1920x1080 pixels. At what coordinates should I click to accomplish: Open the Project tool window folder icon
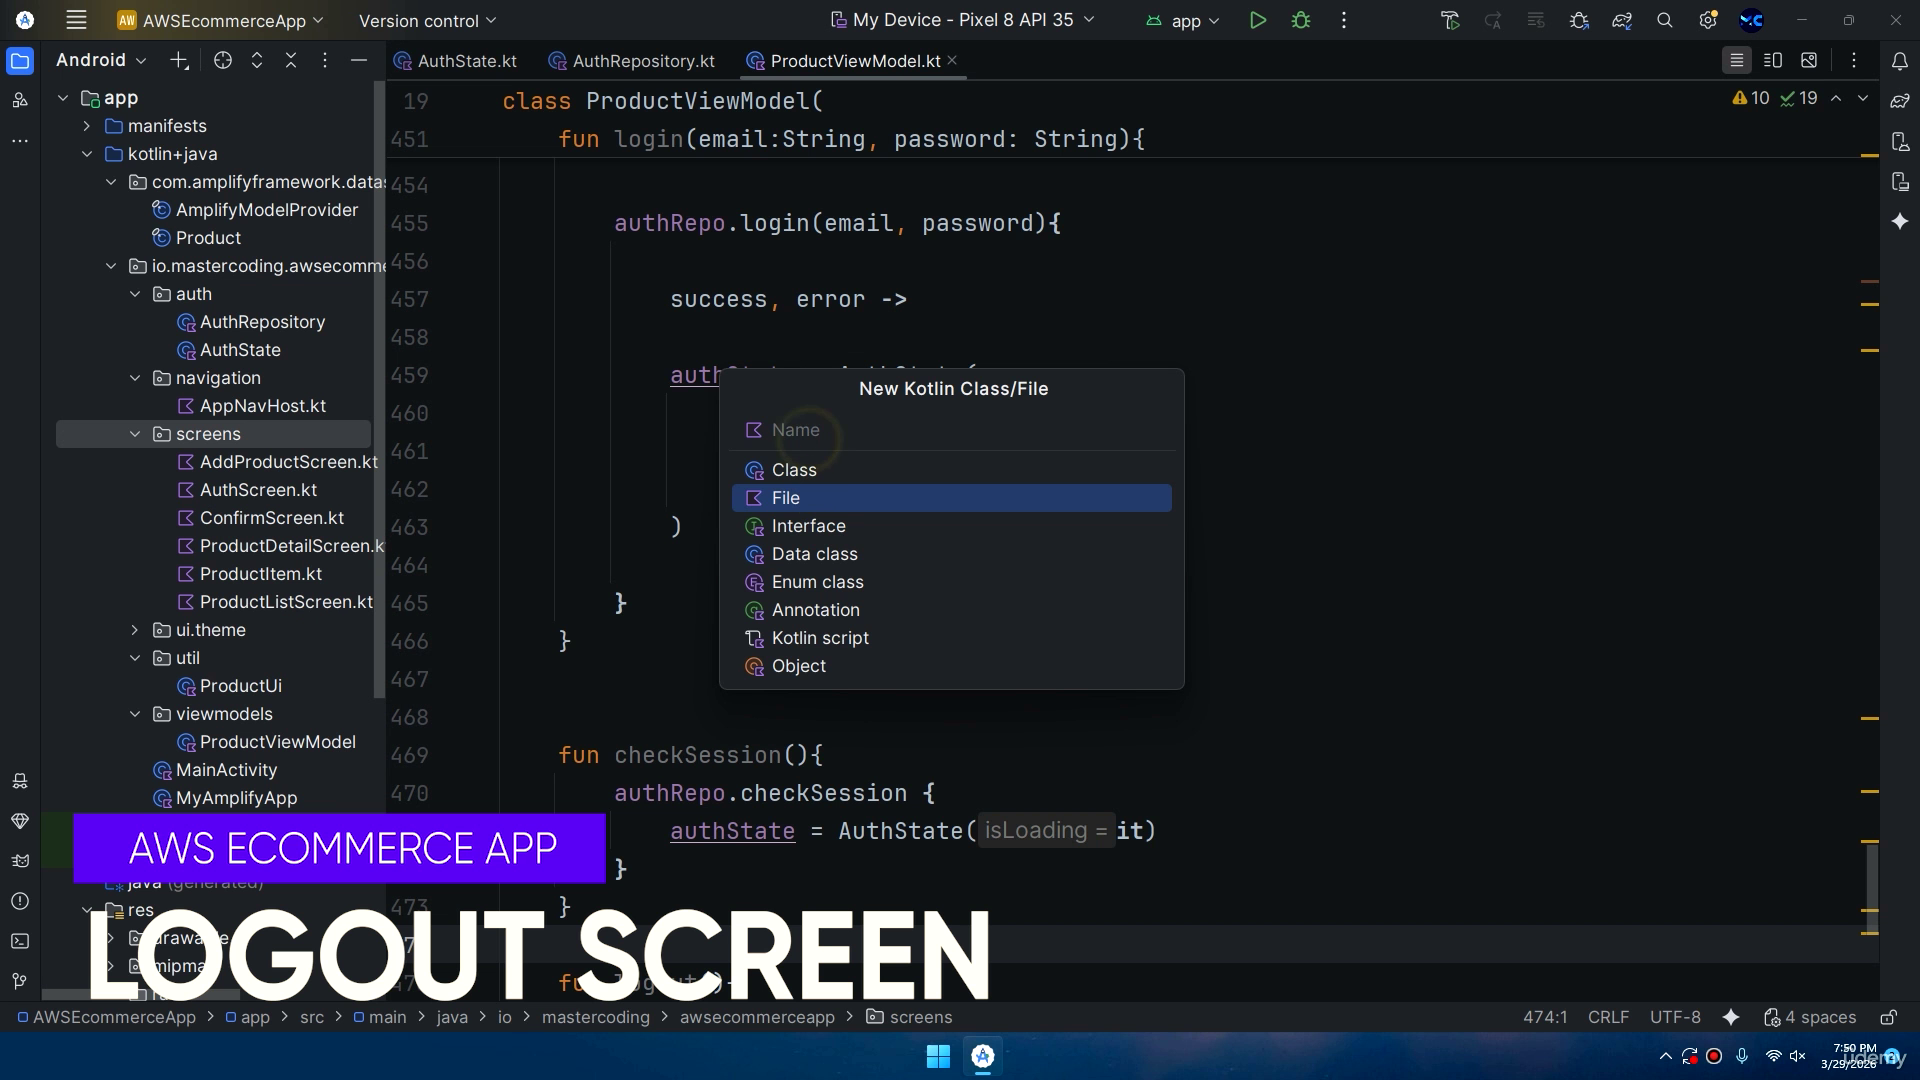[20, 61]
